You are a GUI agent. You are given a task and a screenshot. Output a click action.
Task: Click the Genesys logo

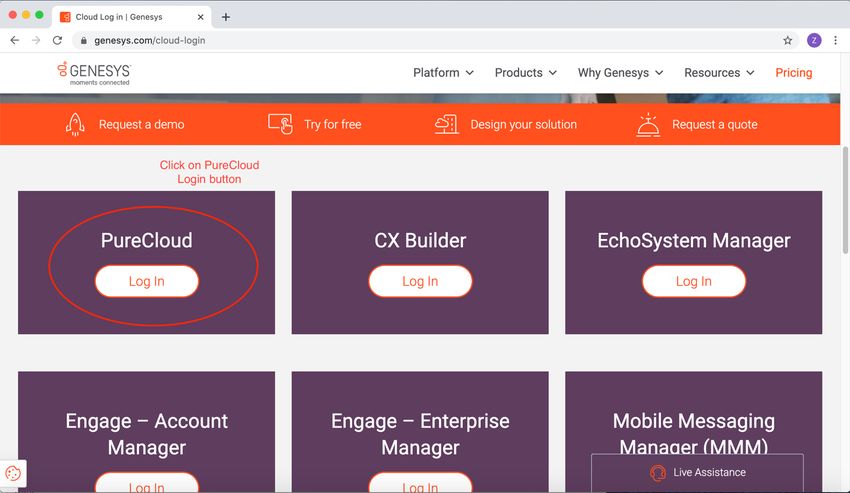point(94,73)
